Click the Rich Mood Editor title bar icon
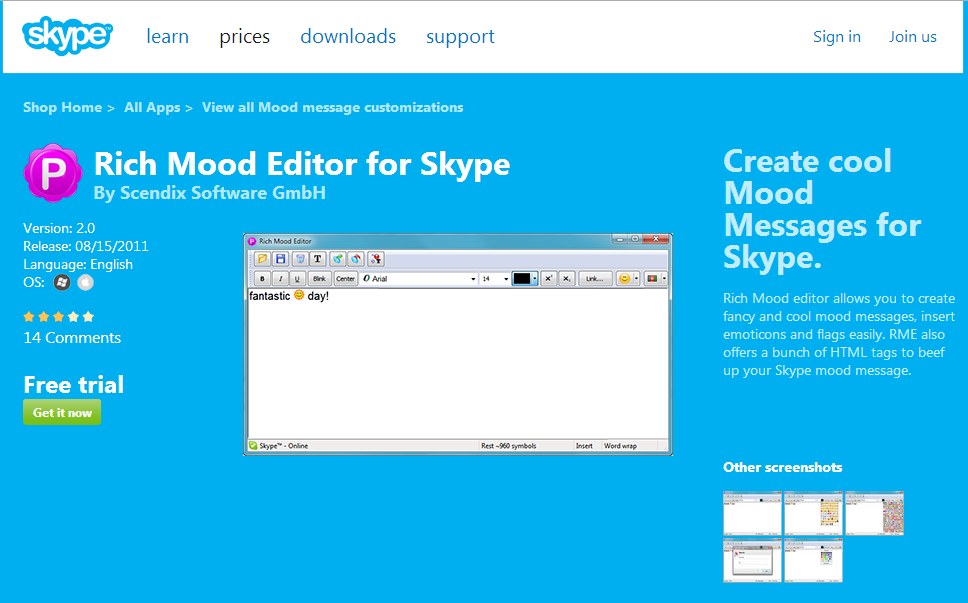The height and width of the screenshot is (603, 968). (x=252, y=241)
